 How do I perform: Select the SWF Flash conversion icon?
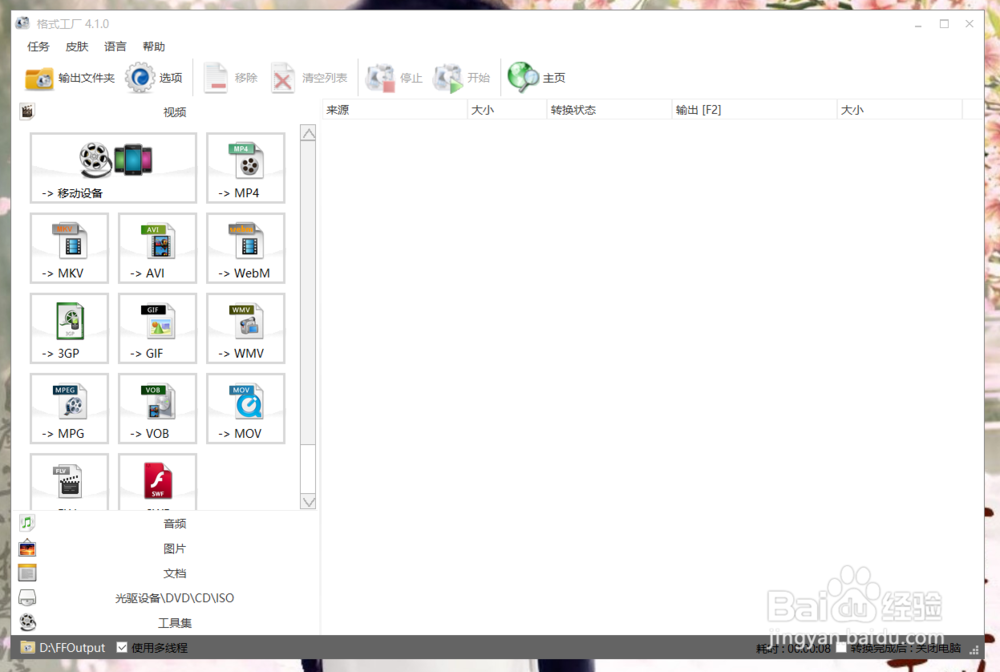158,482
